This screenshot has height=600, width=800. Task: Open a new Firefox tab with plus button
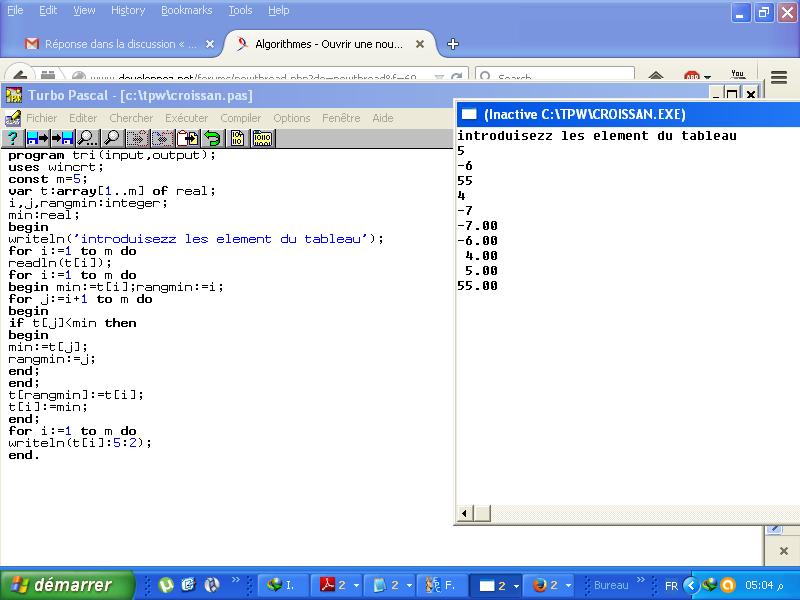pos(453,44)
